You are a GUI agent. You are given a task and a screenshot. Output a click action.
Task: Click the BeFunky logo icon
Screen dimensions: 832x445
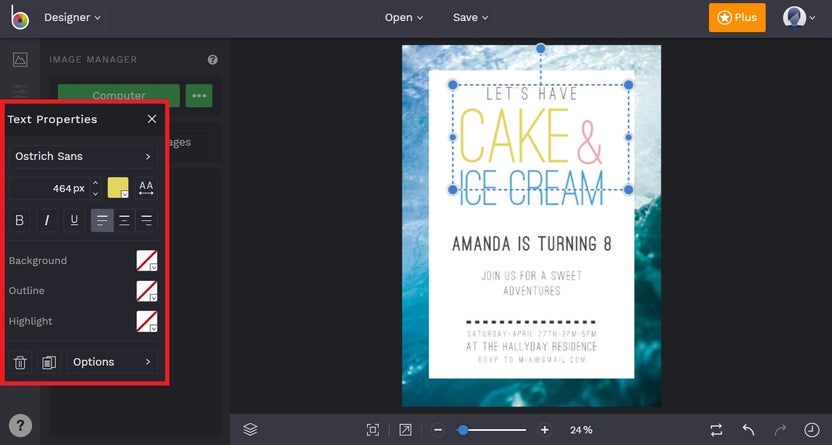point(20,18)
